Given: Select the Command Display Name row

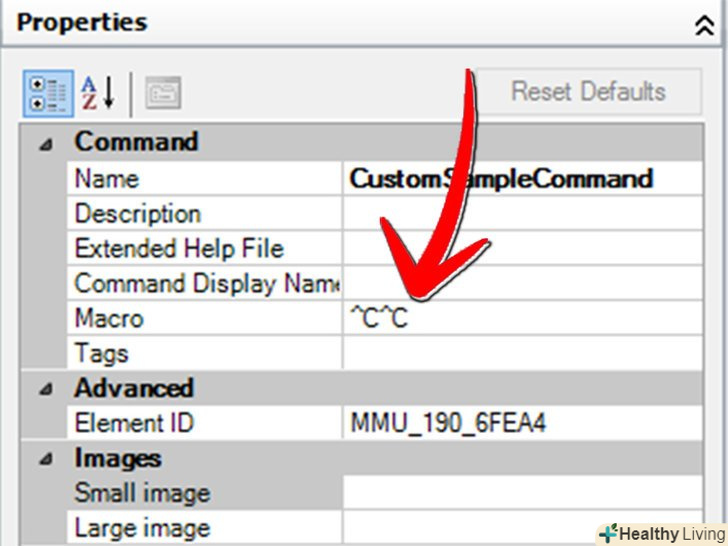Looking at the screenshot, I should [207, 284].
